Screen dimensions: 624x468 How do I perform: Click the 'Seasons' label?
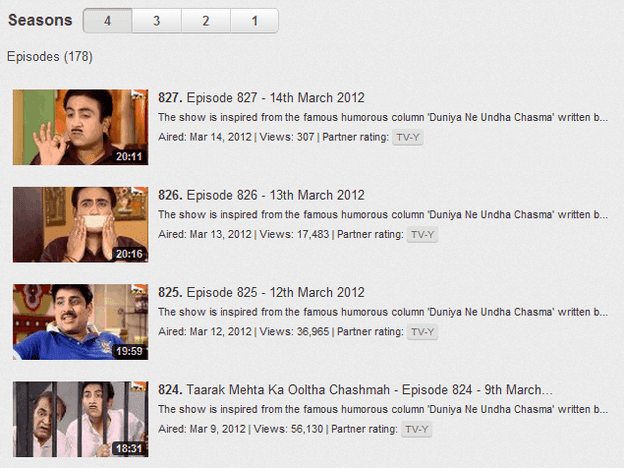[x=40, y=20]
